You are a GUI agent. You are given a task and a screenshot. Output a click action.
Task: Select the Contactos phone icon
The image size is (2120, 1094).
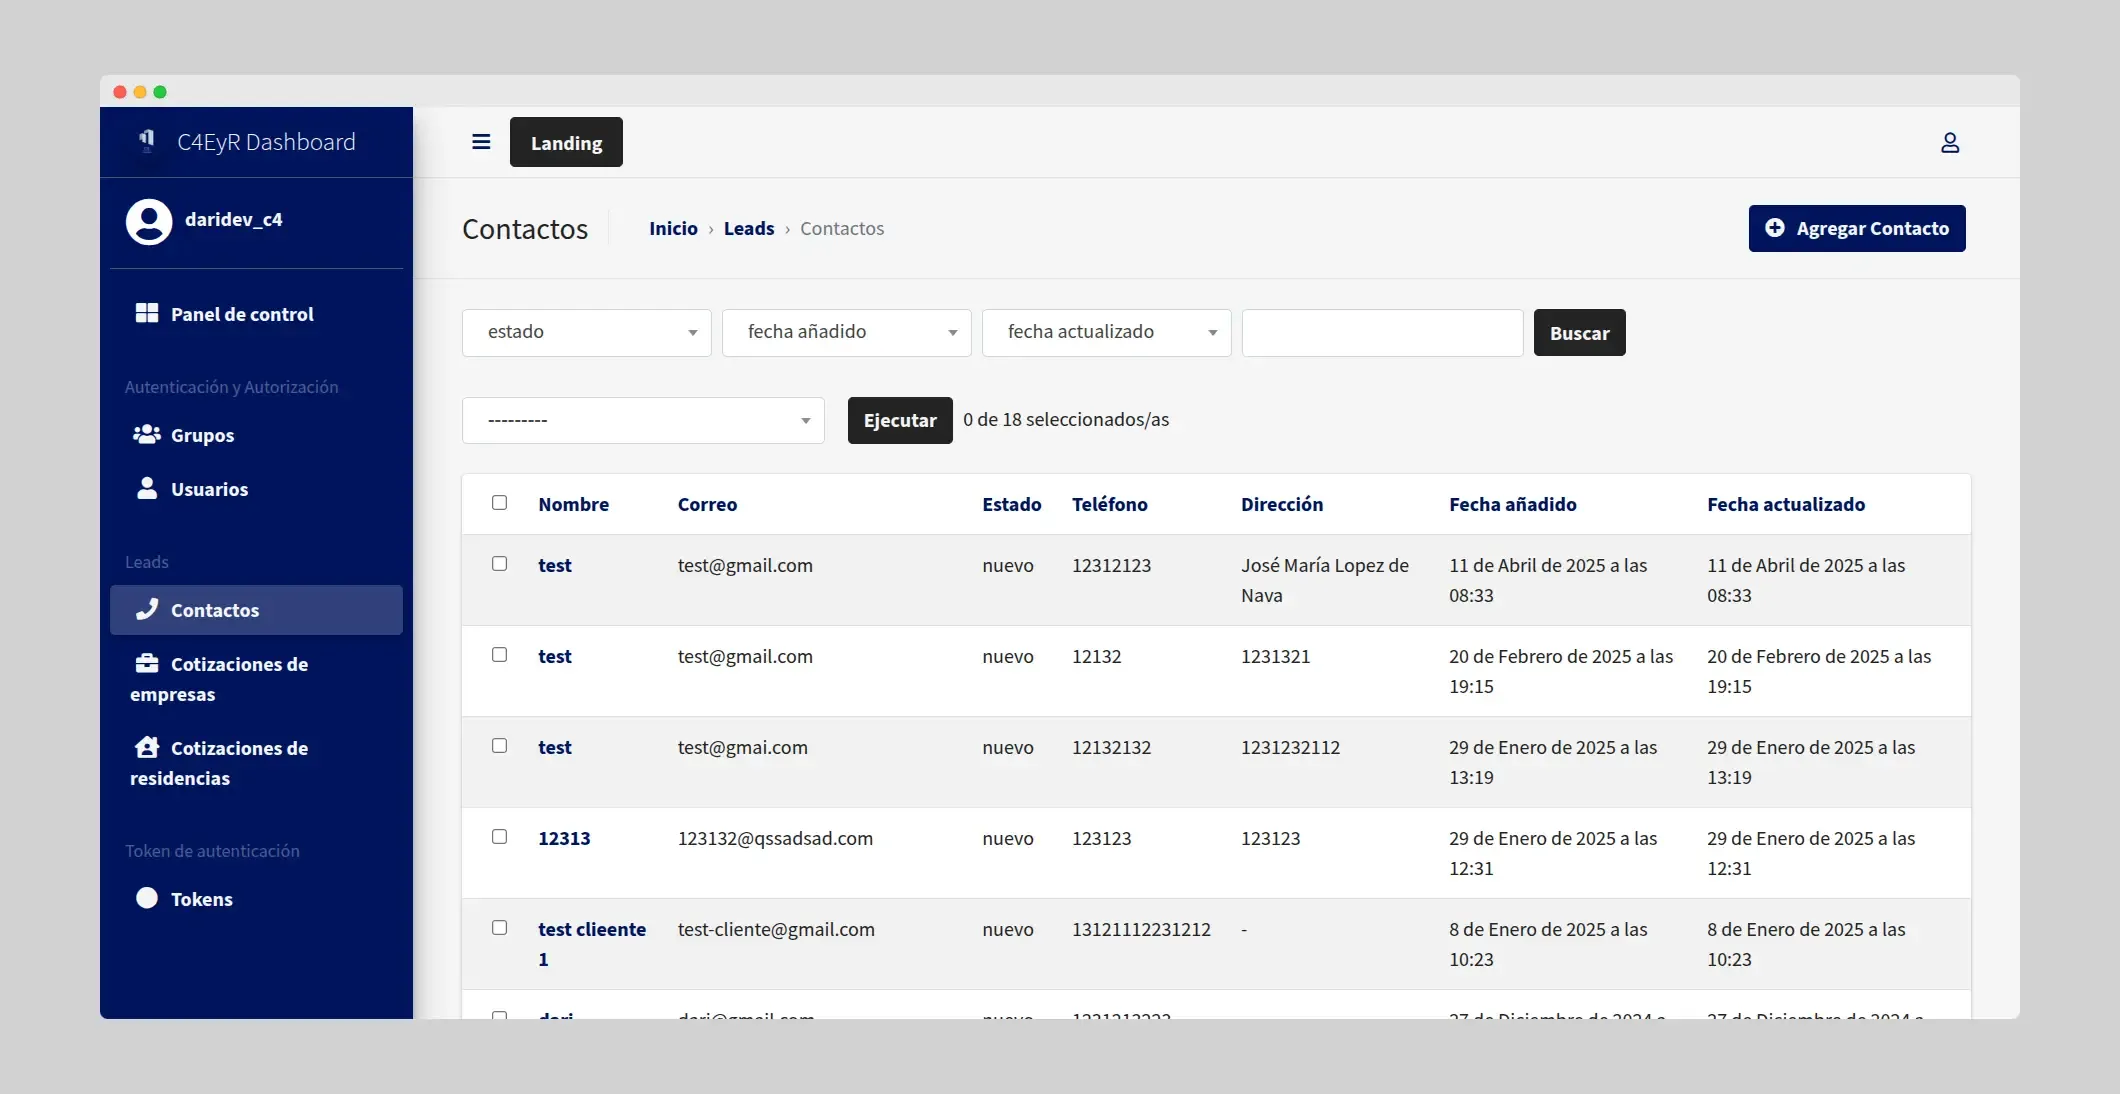146,610
